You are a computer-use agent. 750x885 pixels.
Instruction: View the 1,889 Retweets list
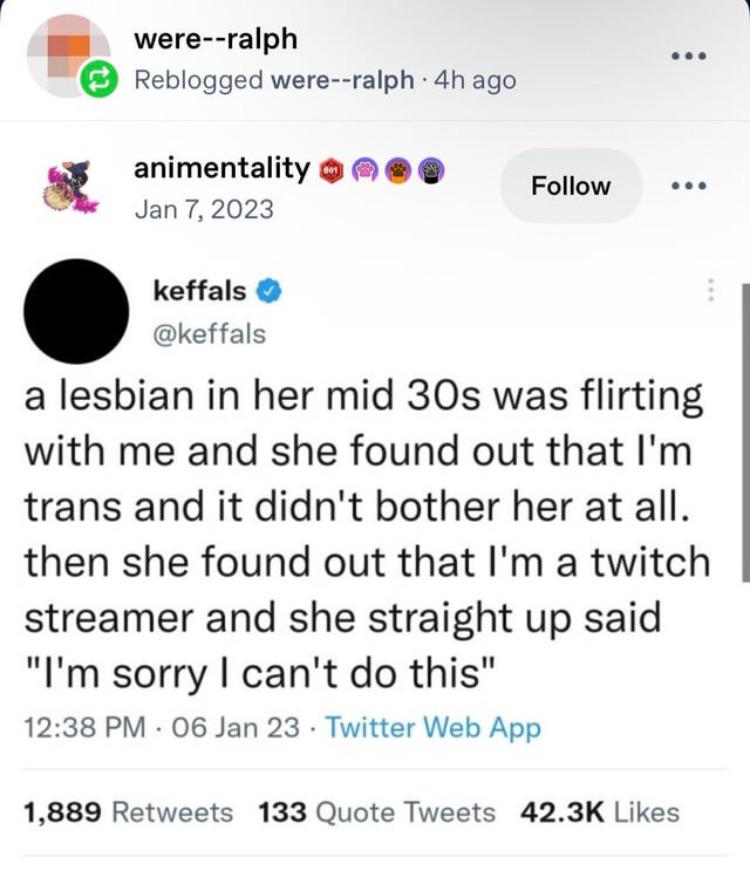pos(128,813)
